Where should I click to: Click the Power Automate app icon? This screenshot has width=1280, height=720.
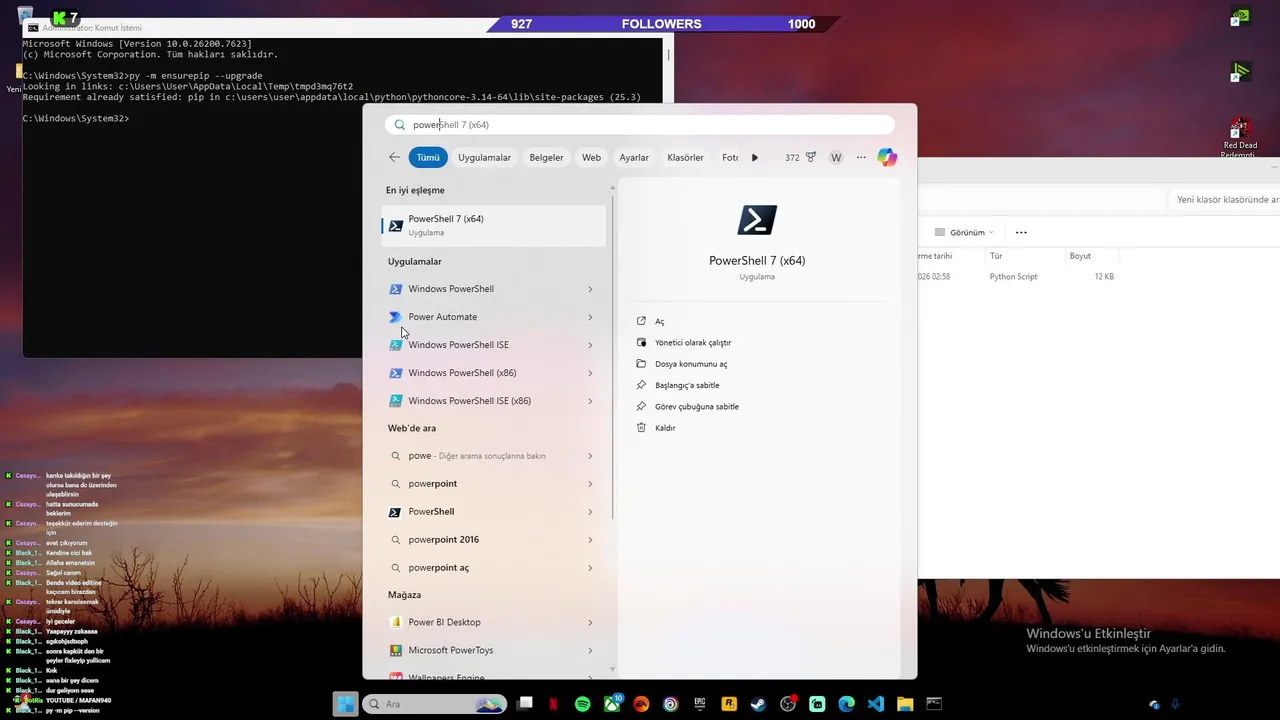coord(396,317)
